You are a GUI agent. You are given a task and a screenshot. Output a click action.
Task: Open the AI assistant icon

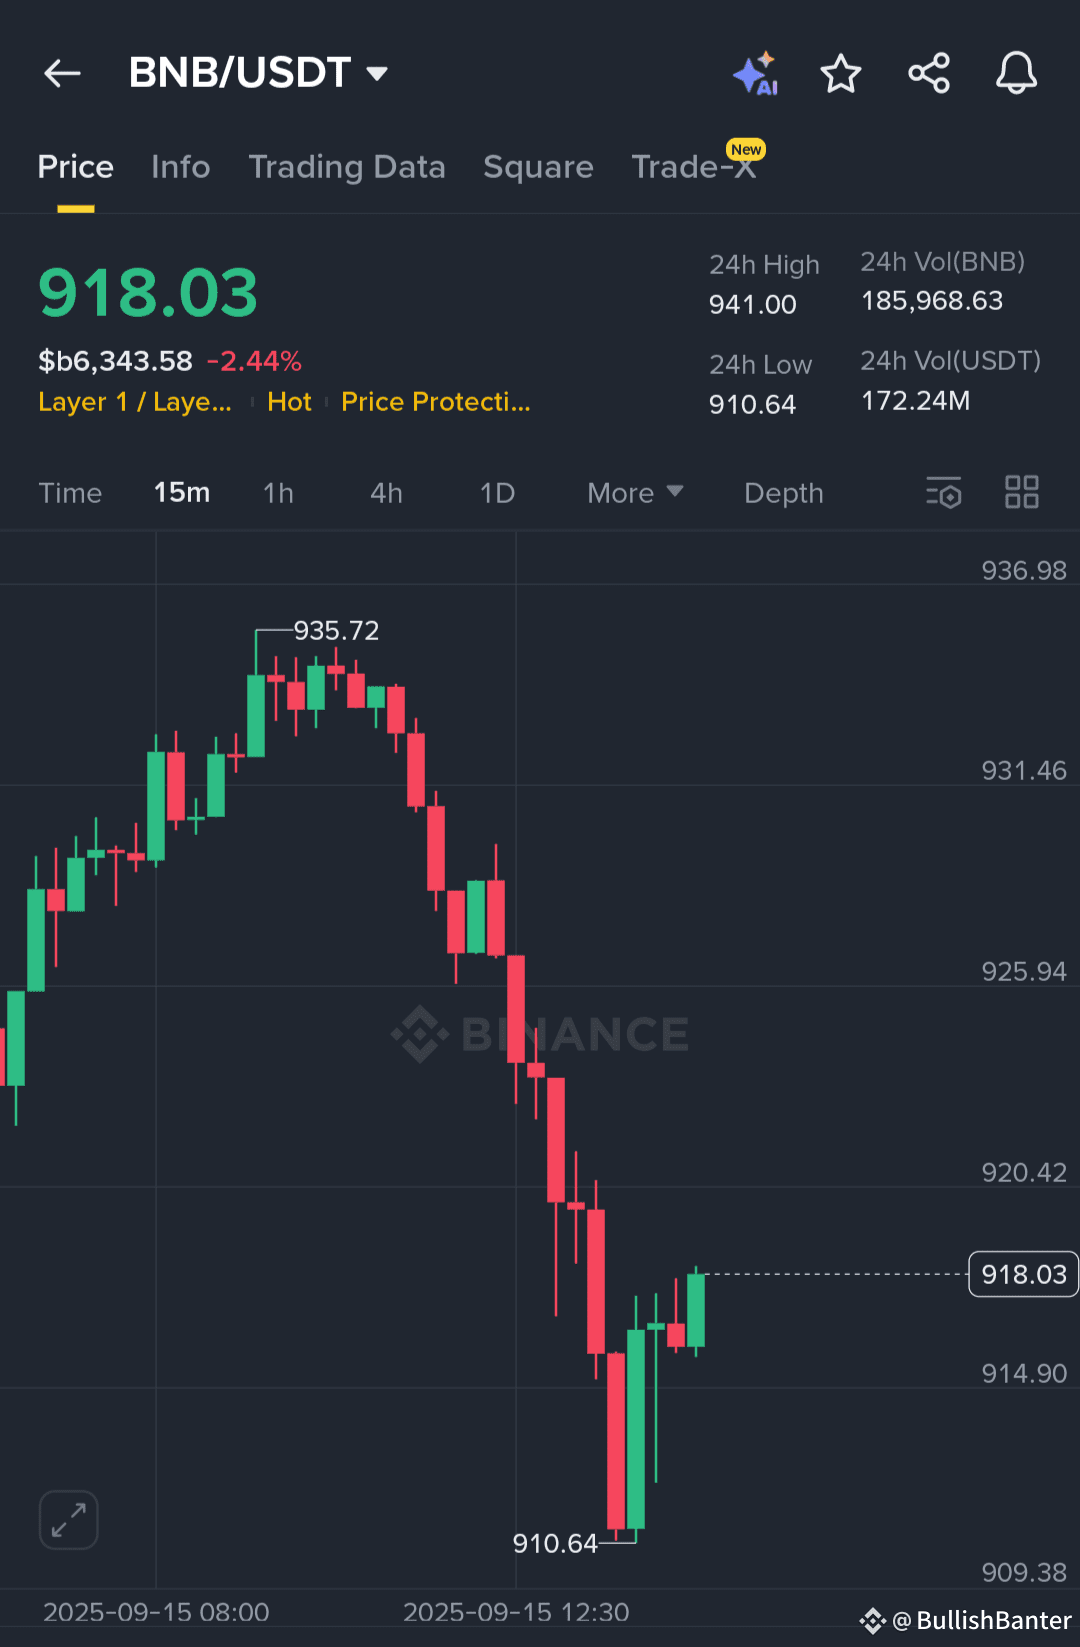click(x=755, y=72)
